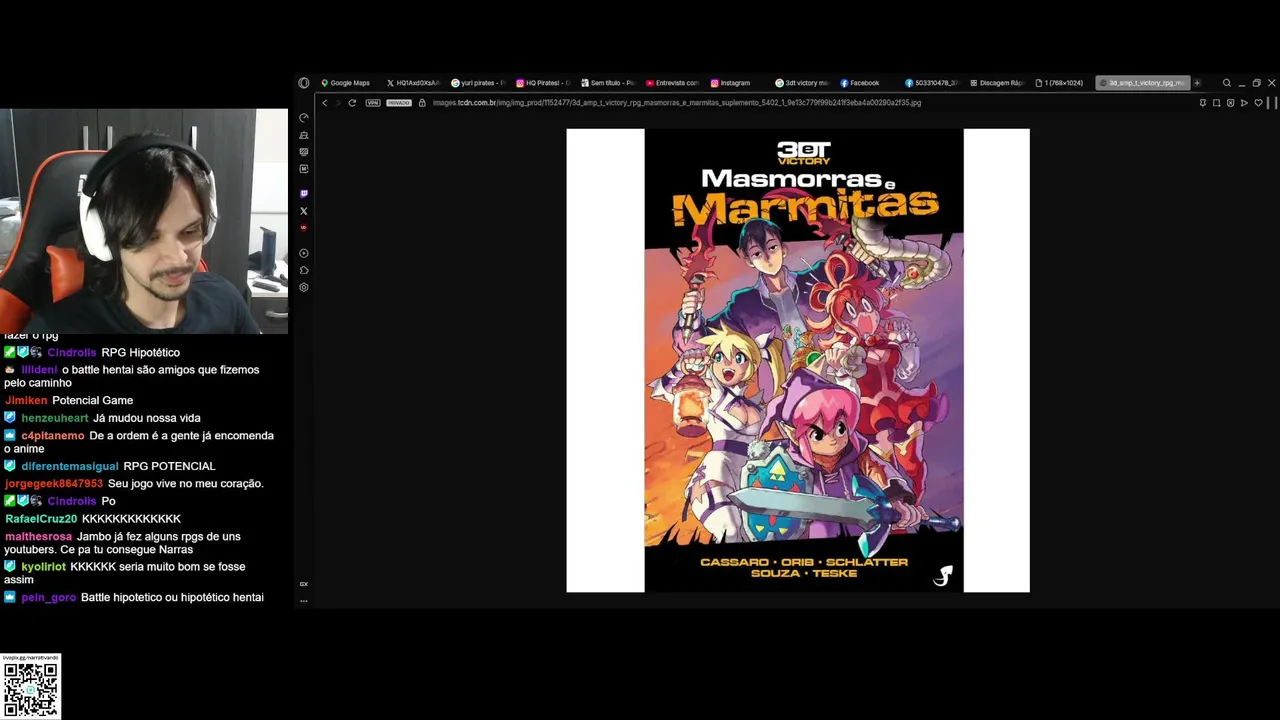Open the 503310478 Facebook tab

pyautogui.click(x=932, y=83)
